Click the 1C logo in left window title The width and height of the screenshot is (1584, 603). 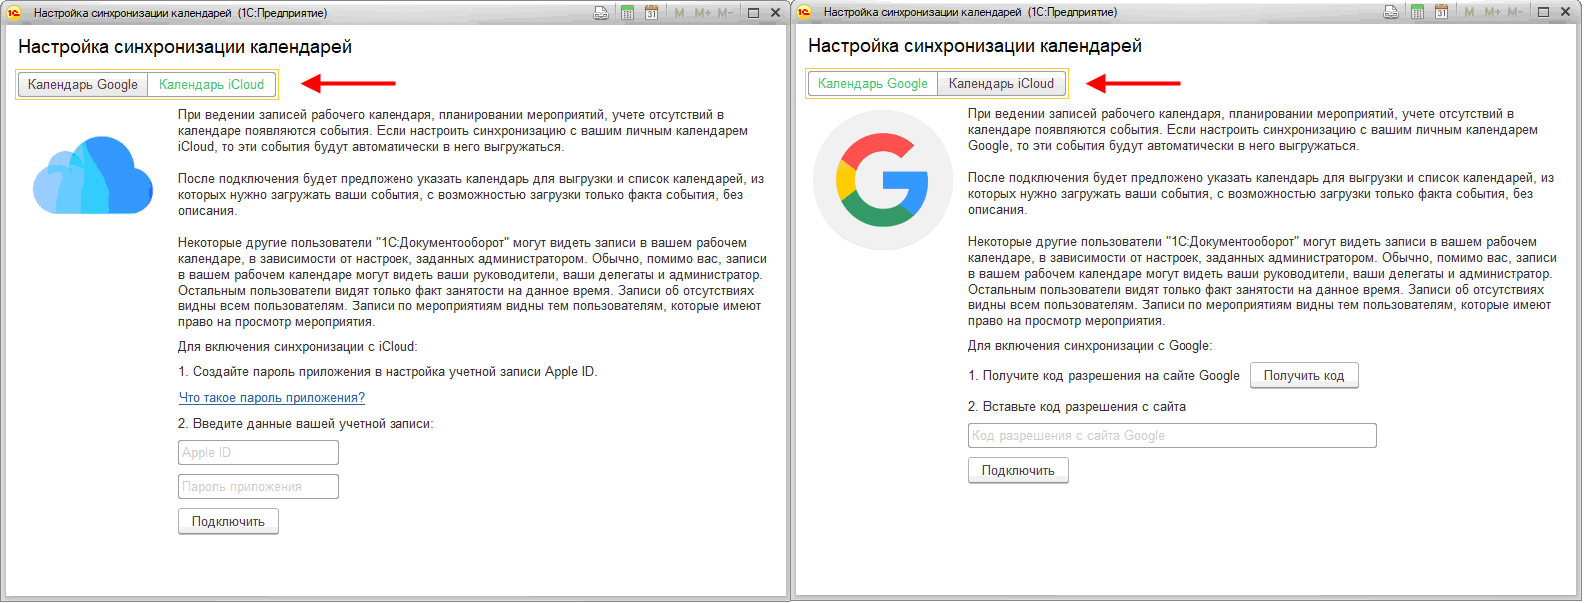[14, 13]
